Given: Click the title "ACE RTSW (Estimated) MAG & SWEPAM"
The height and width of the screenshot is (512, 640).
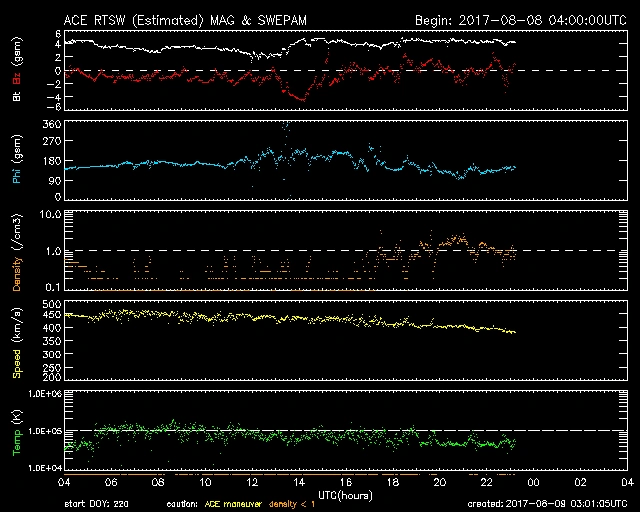Looking at the screenshot, I should pos(185,20).
